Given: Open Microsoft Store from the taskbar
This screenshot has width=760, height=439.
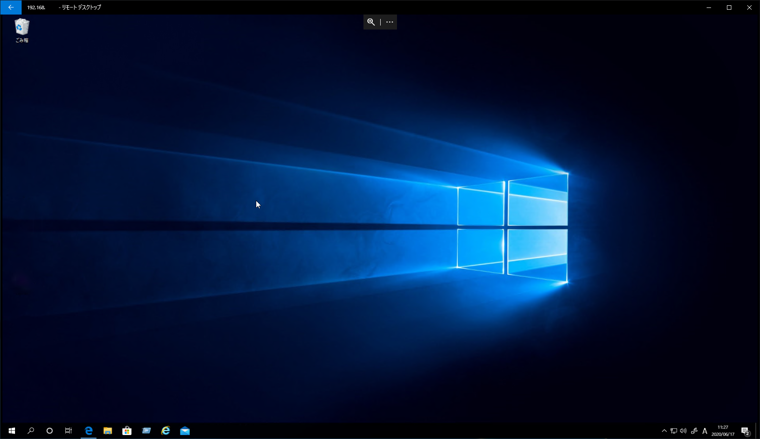Looking at the screenshot, I should pos(127,431).
